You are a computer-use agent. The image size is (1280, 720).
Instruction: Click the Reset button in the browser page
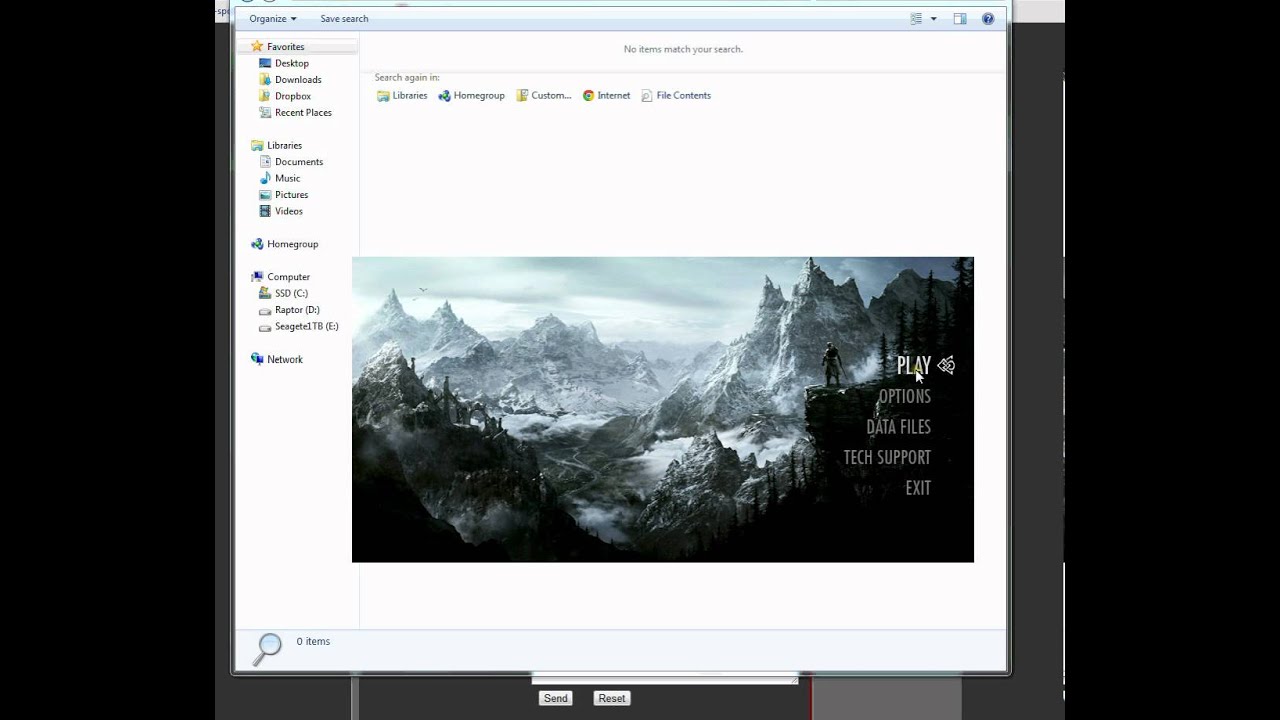pos(612,698)
